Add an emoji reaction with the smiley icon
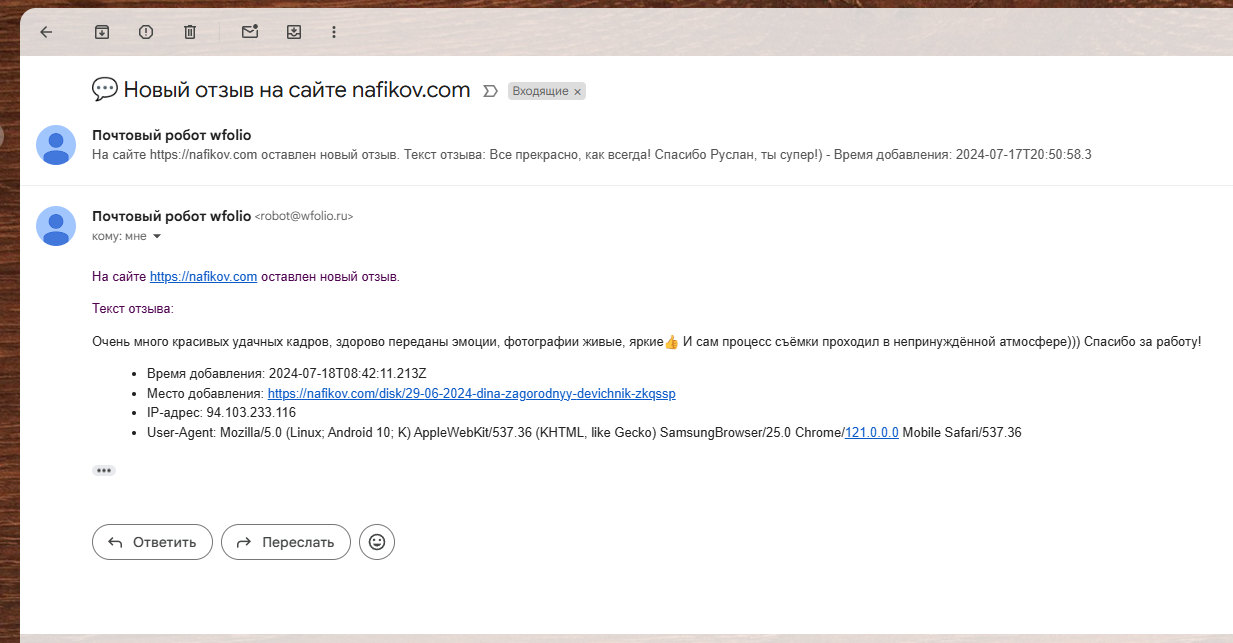The height and width of the screenshot is (643, 1233). (376, 541)
